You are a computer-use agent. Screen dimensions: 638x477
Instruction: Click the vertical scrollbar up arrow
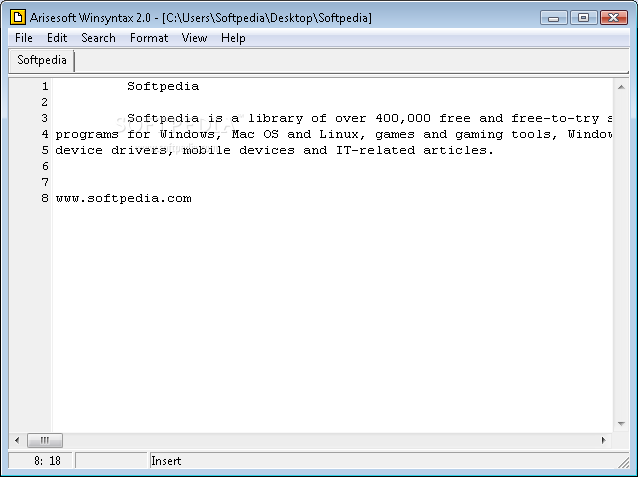621,87
